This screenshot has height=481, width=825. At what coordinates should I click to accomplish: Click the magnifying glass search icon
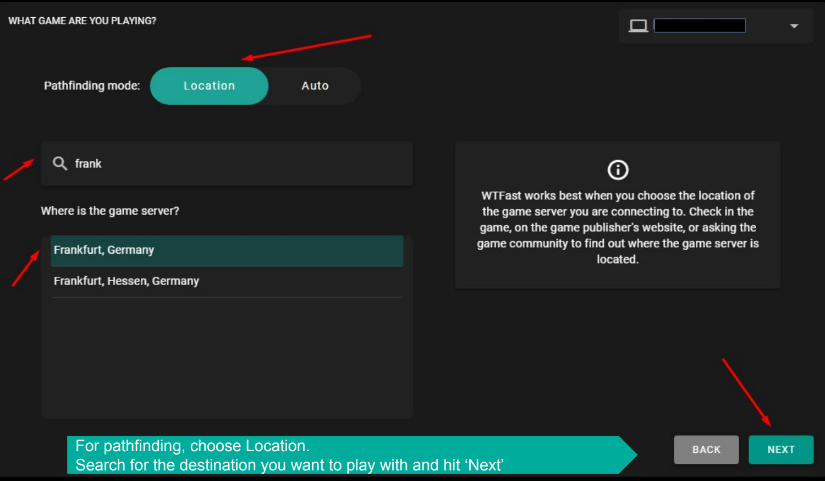click(60, 163)
